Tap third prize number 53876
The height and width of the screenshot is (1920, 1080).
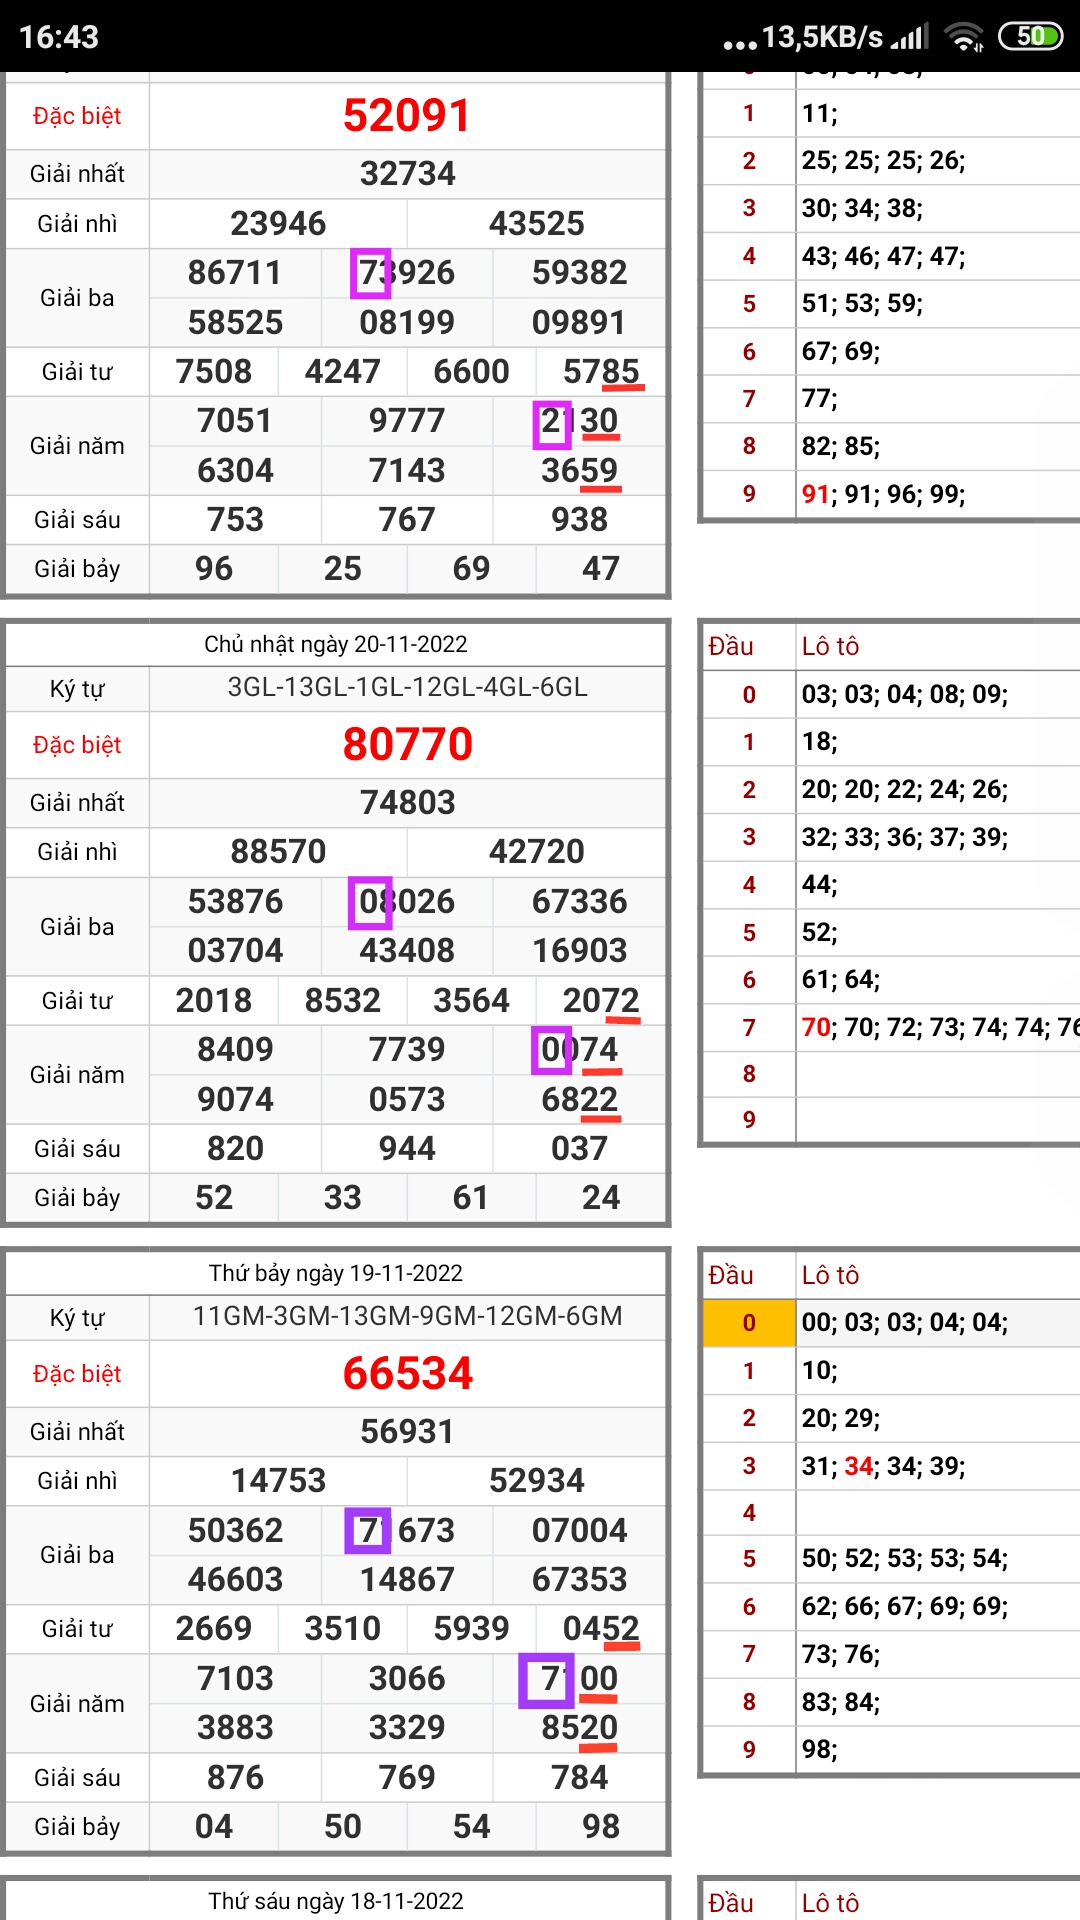235,902
